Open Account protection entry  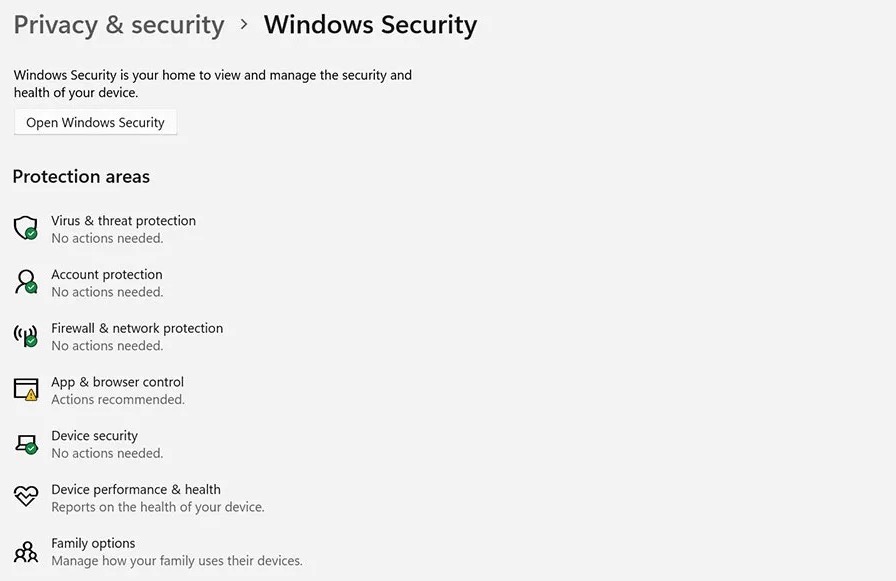pyautogui.click(x=107, y=274)
